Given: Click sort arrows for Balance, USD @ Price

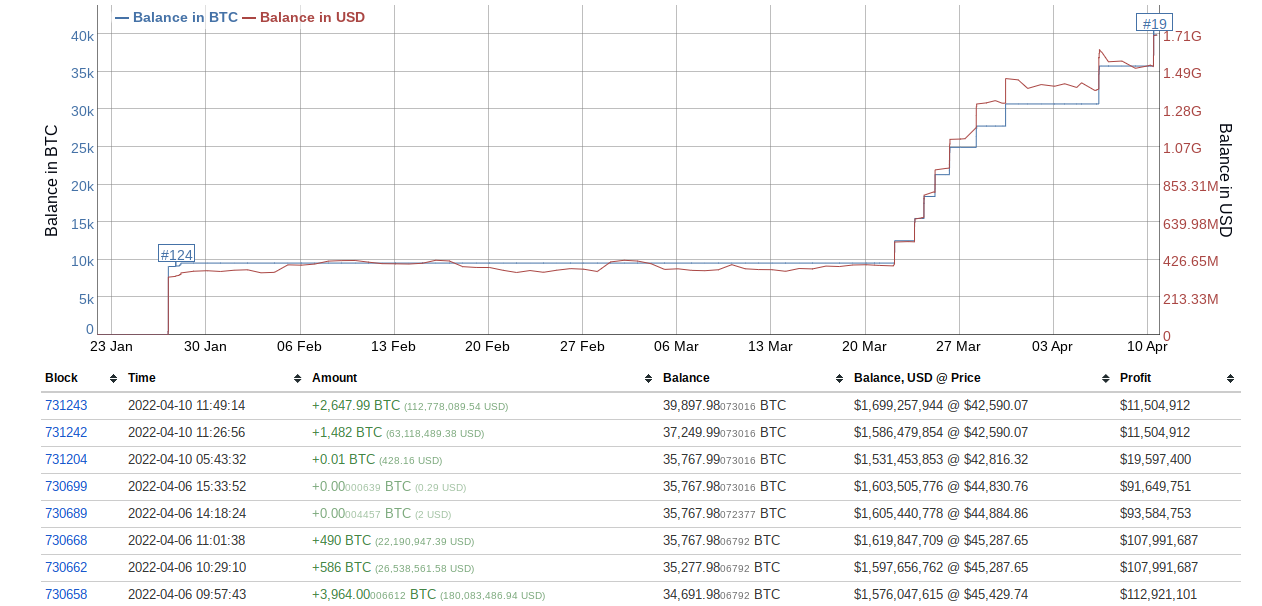Looking at the screenshot, I should tap(1106, 379).
